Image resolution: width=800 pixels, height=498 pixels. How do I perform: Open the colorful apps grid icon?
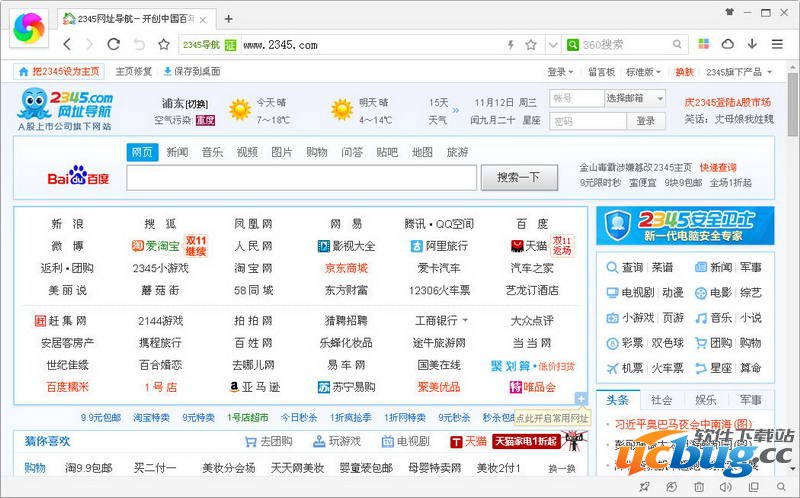coord(704,44)
